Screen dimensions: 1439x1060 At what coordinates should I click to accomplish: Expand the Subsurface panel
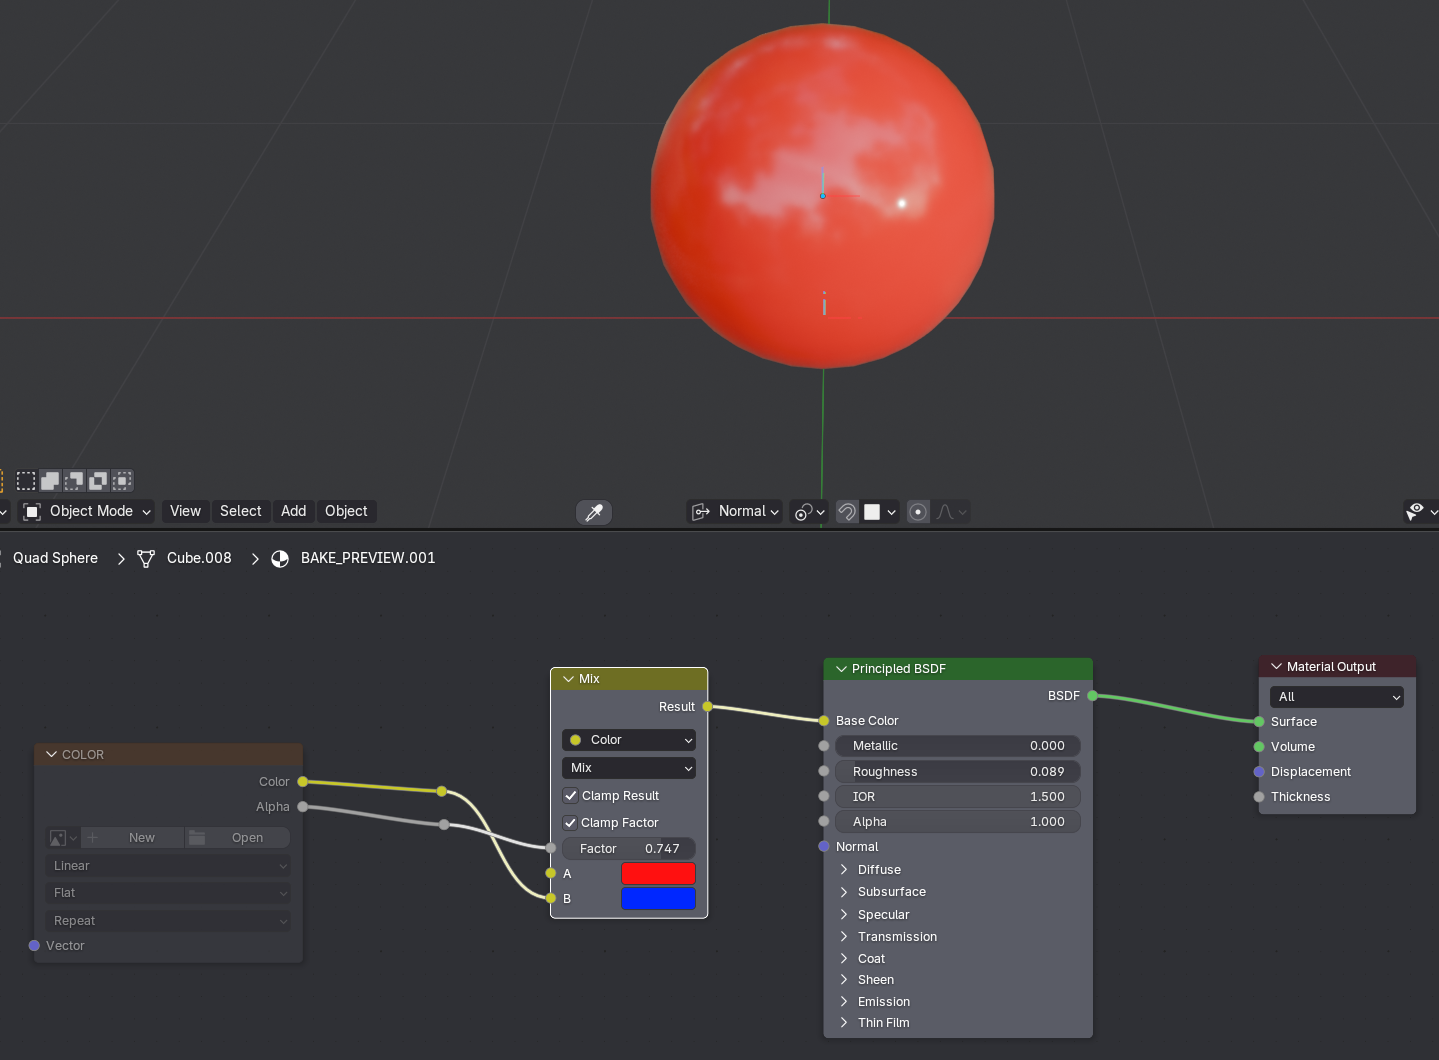click(x=844, y=892)
